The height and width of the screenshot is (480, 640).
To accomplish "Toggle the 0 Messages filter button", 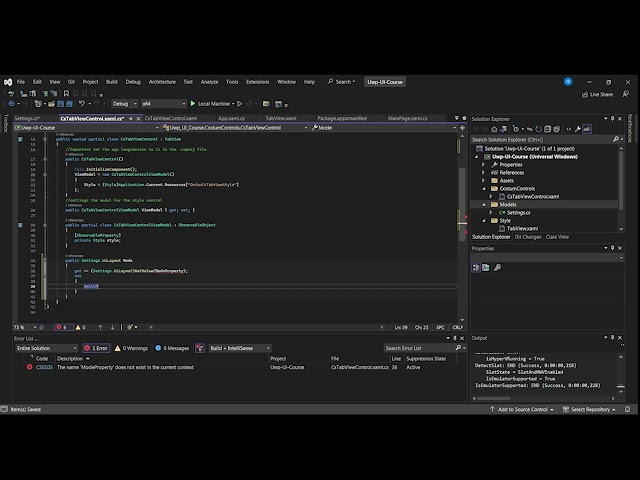I will 172,348.
